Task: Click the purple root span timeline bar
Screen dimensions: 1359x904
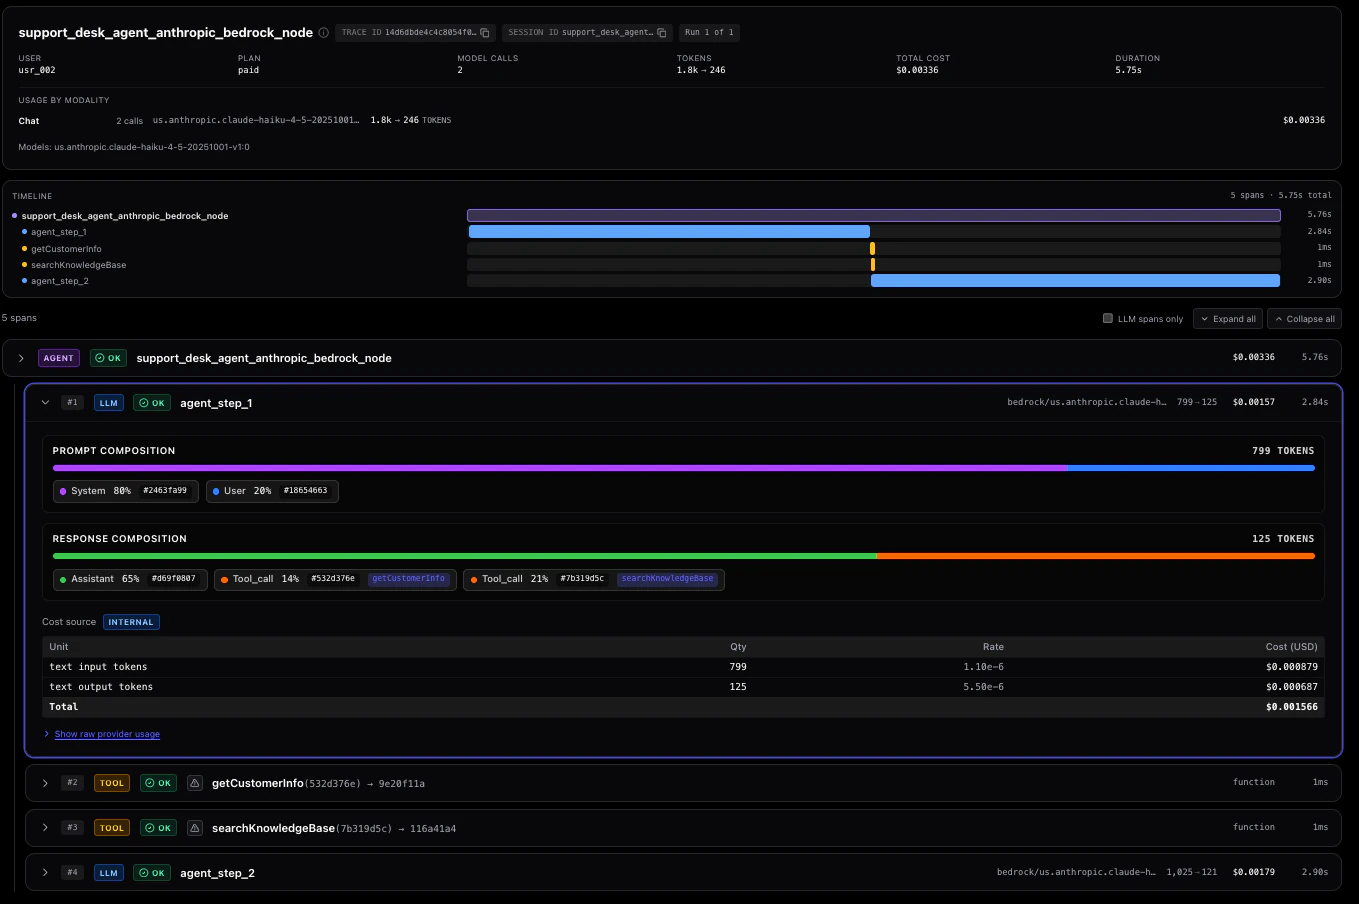Action: click(874, 215)
